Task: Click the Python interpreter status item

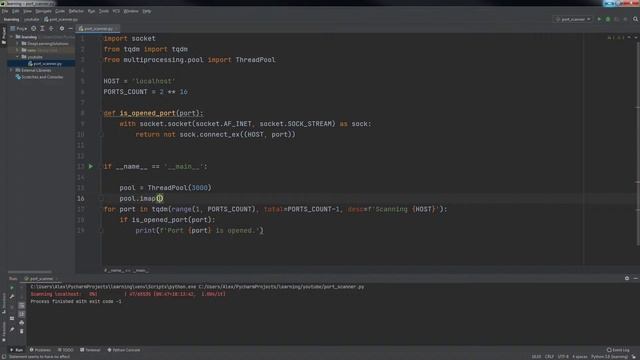Action: point(609,357)
